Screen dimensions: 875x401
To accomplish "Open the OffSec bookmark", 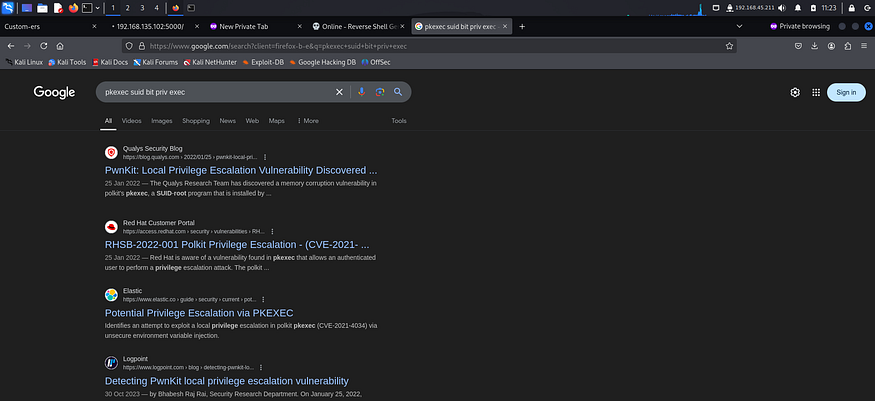I will (376, 62).
